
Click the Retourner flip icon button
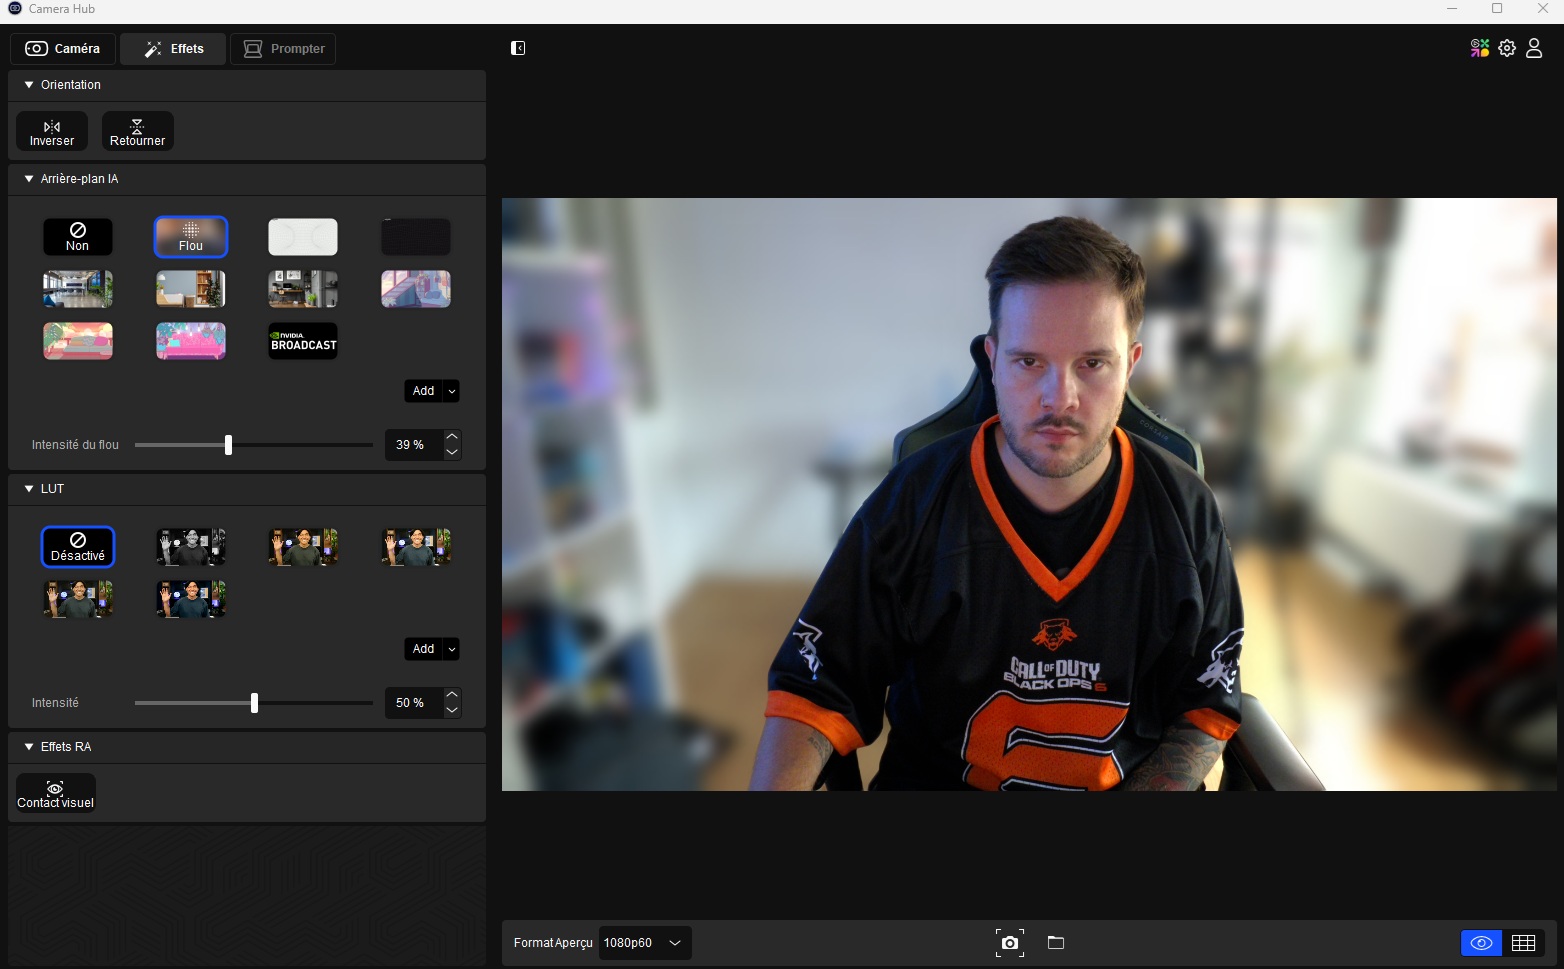(x=137, y=132)
